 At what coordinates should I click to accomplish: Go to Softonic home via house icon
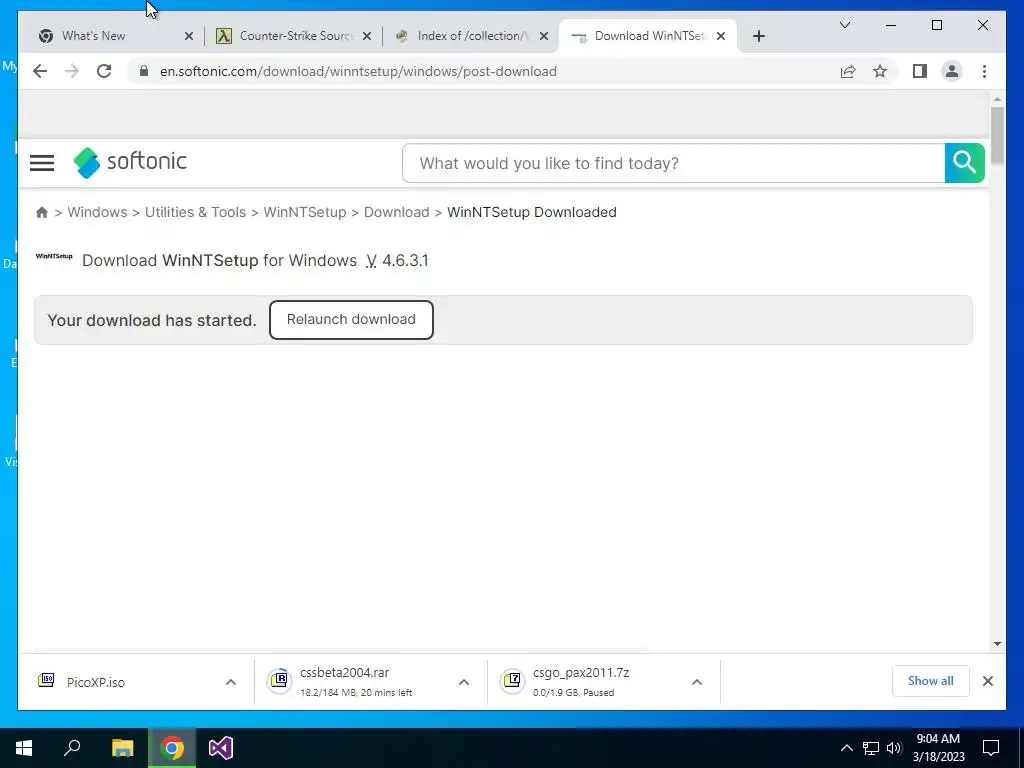[x=42, y=212]
